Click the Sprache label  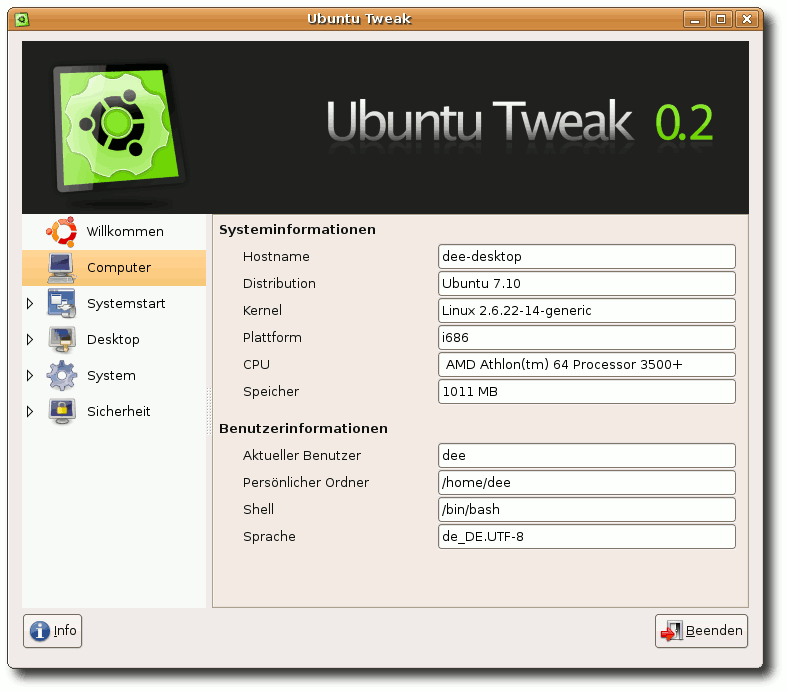(x=269, y=537)
